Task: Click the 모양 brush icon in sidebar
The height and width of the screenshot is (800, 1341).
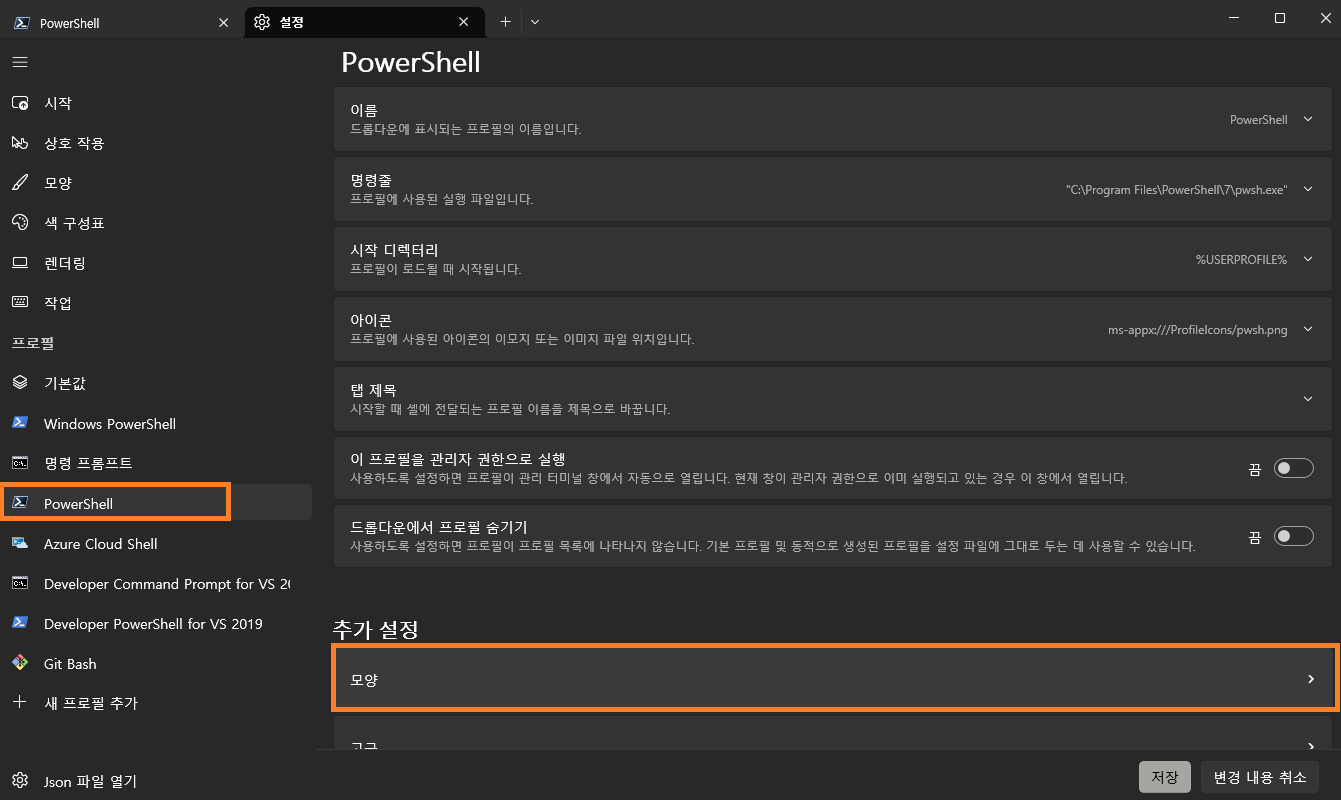Action: tap(20, 183)
